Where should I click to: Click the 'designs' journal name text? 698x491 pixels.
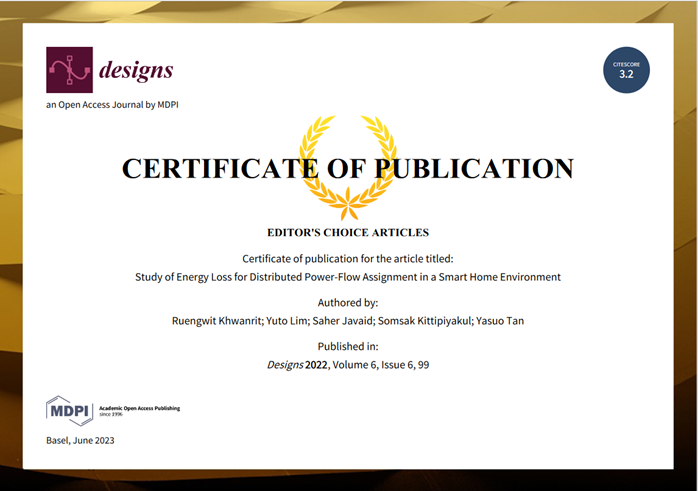(x=136, y=70)
